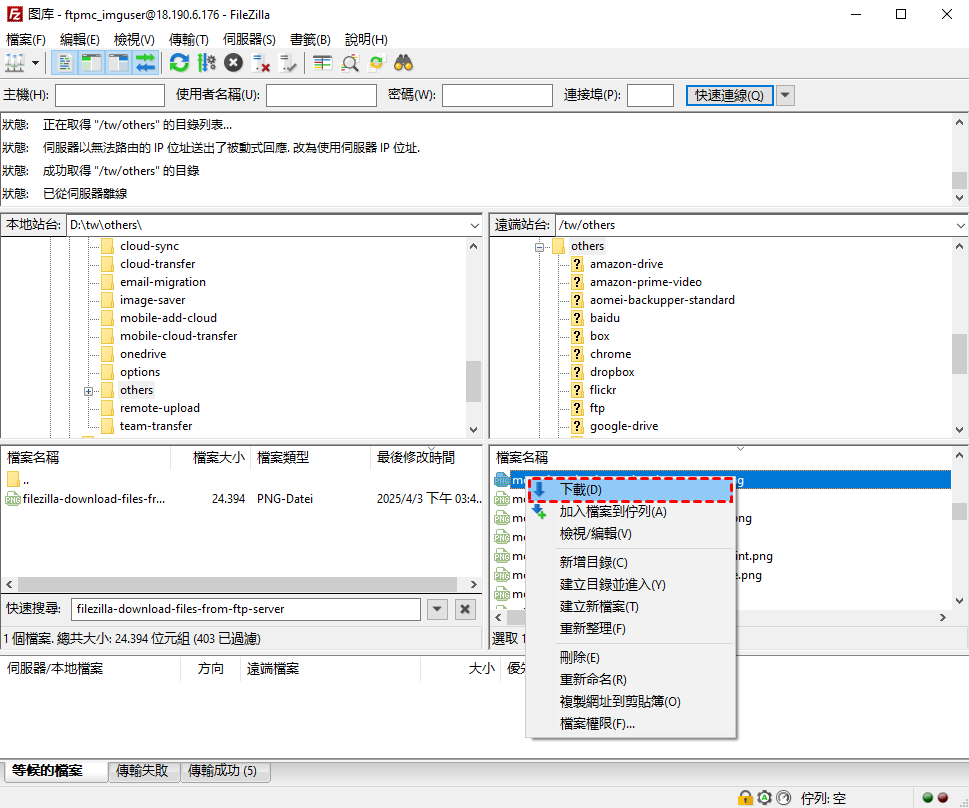Open the 說明(H) menu

pos(366,40)
